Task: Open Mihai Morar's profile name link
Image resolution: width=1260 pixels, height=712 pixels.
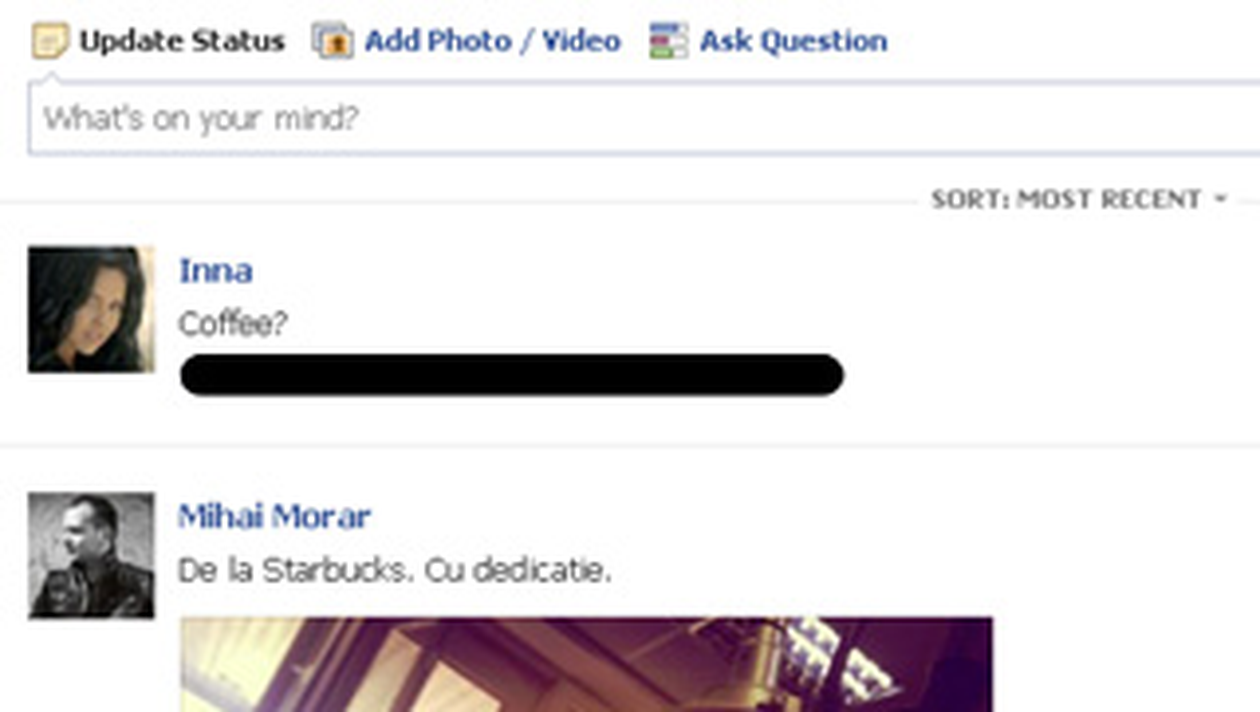Action: (274, 516)
